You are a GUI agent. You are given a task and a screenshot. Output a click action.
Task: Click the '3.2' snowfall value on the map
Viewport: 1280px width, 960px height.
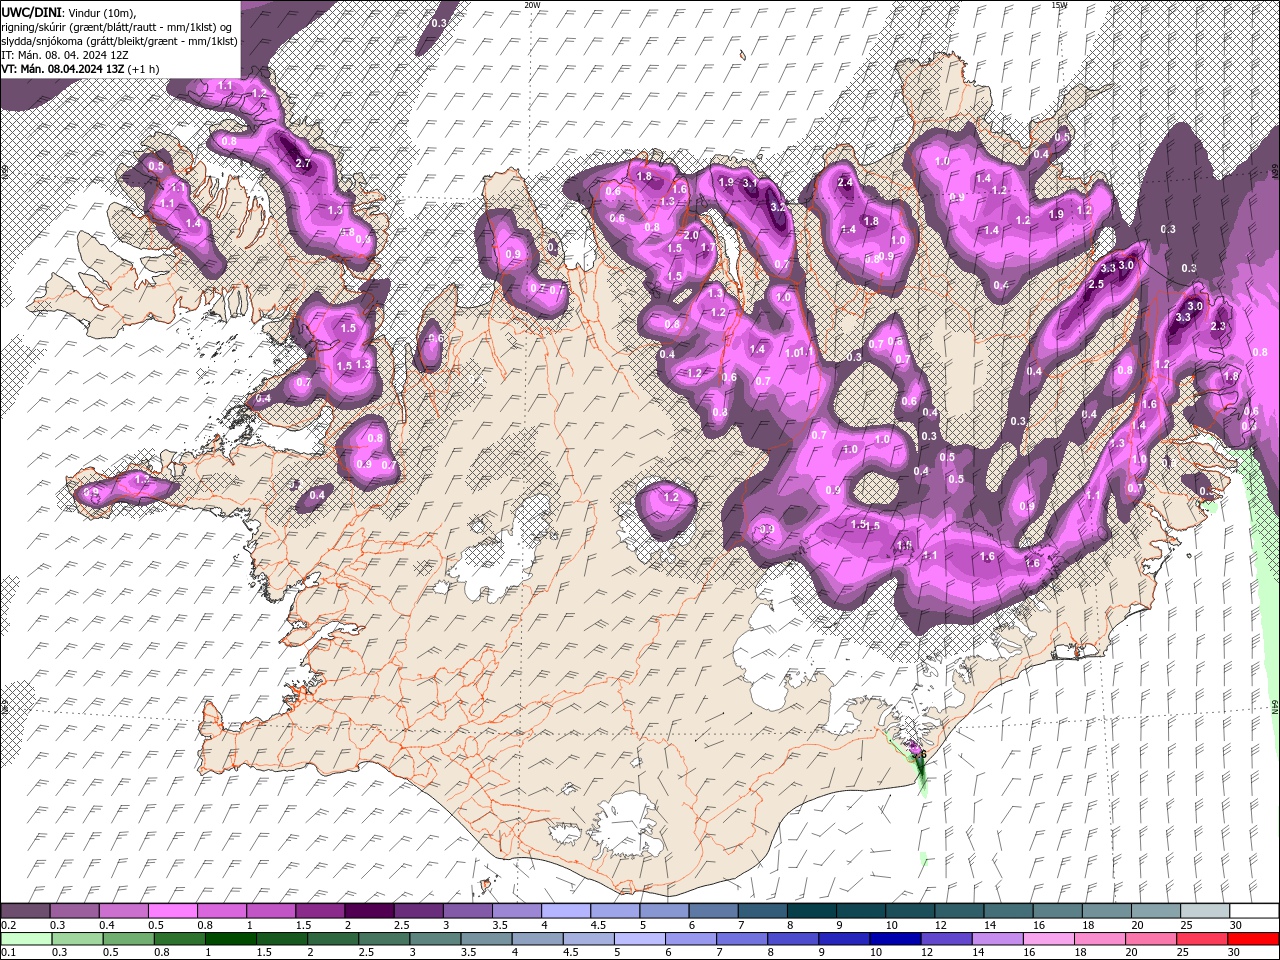click(x=779, y=207)
